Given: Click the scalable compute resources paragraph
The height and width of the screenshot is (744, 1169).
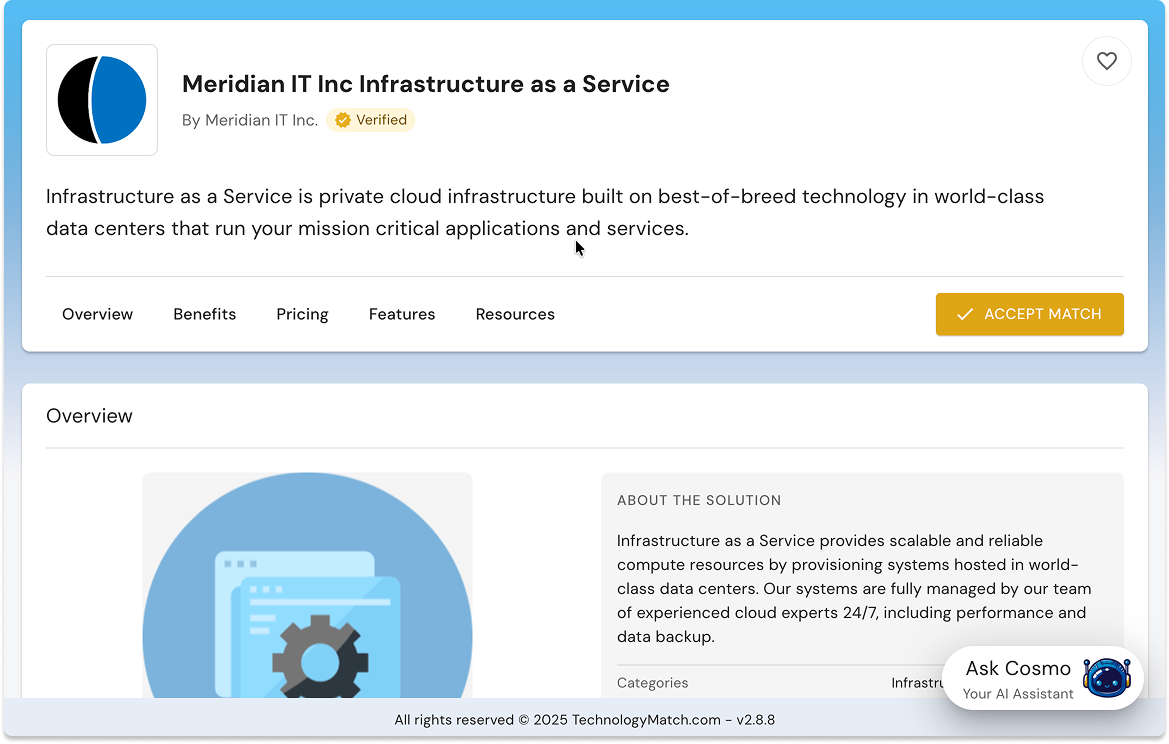Looking at the screenshot, I should [854, 588].
